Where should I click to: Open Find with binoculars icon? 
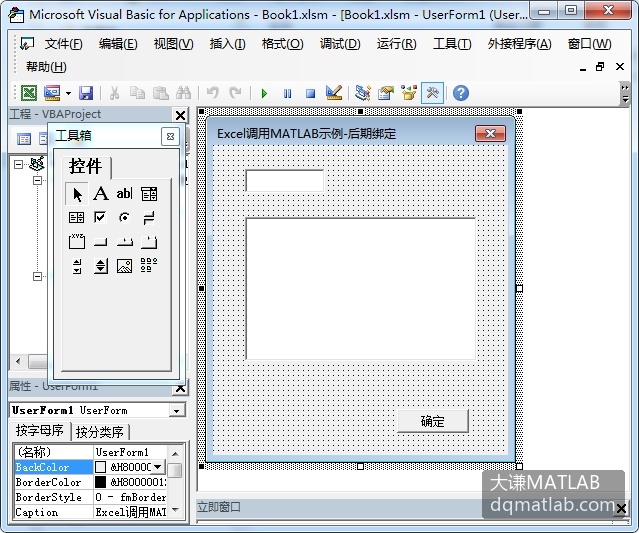pyautogui.click(x=183, y=93)
